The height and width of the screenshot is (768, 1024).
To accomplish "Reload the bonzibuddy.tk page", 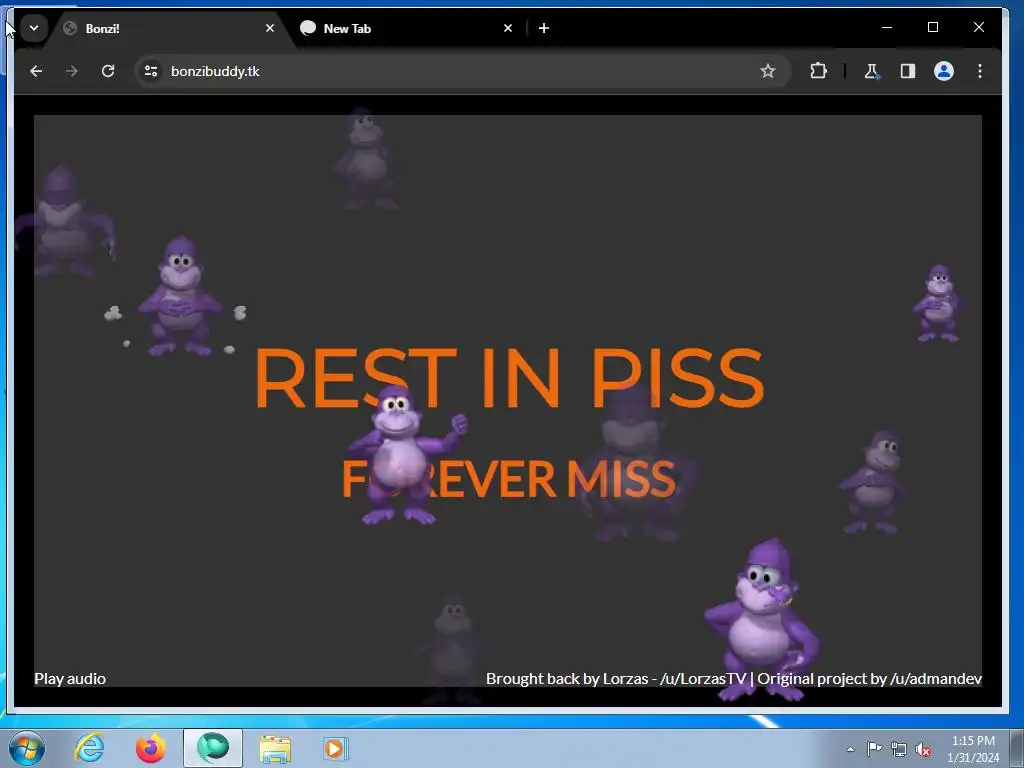I will (x=108, y=71).
